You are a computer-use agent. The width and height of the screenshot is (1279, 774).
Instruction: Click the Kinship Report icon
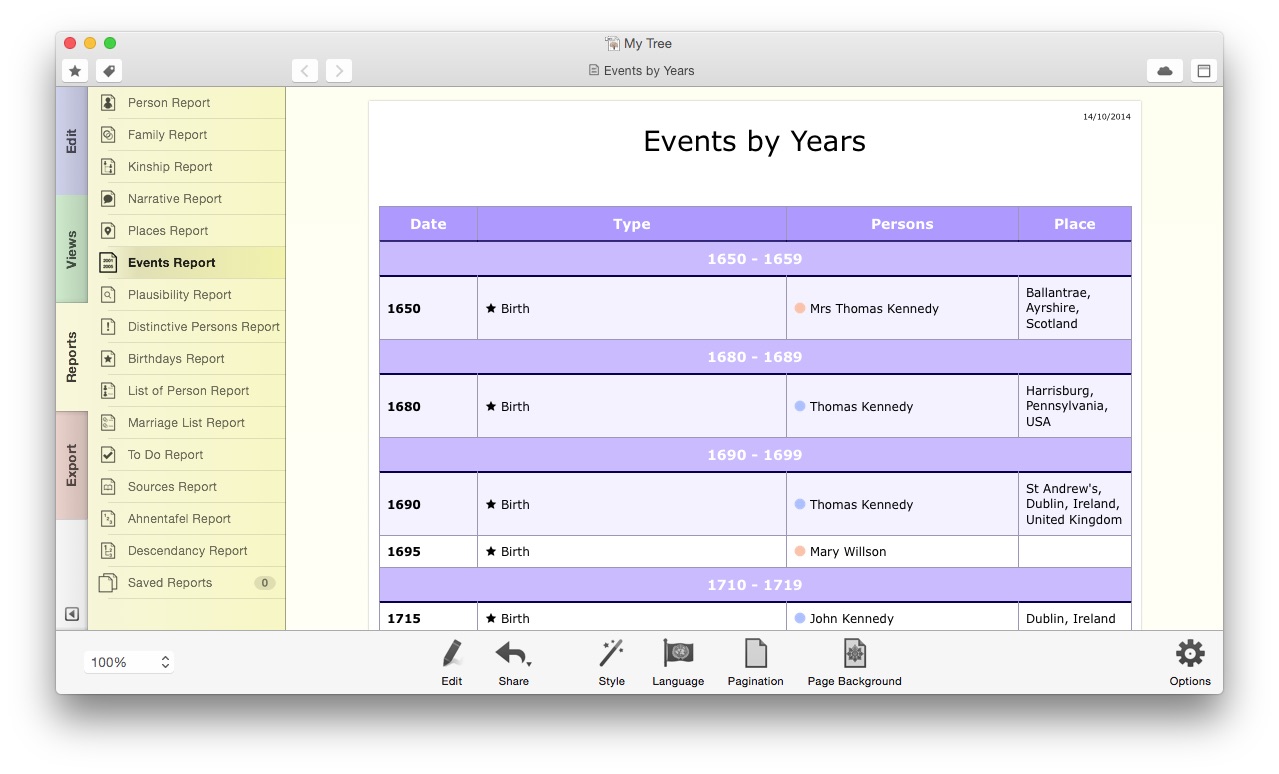coord(108,167)
